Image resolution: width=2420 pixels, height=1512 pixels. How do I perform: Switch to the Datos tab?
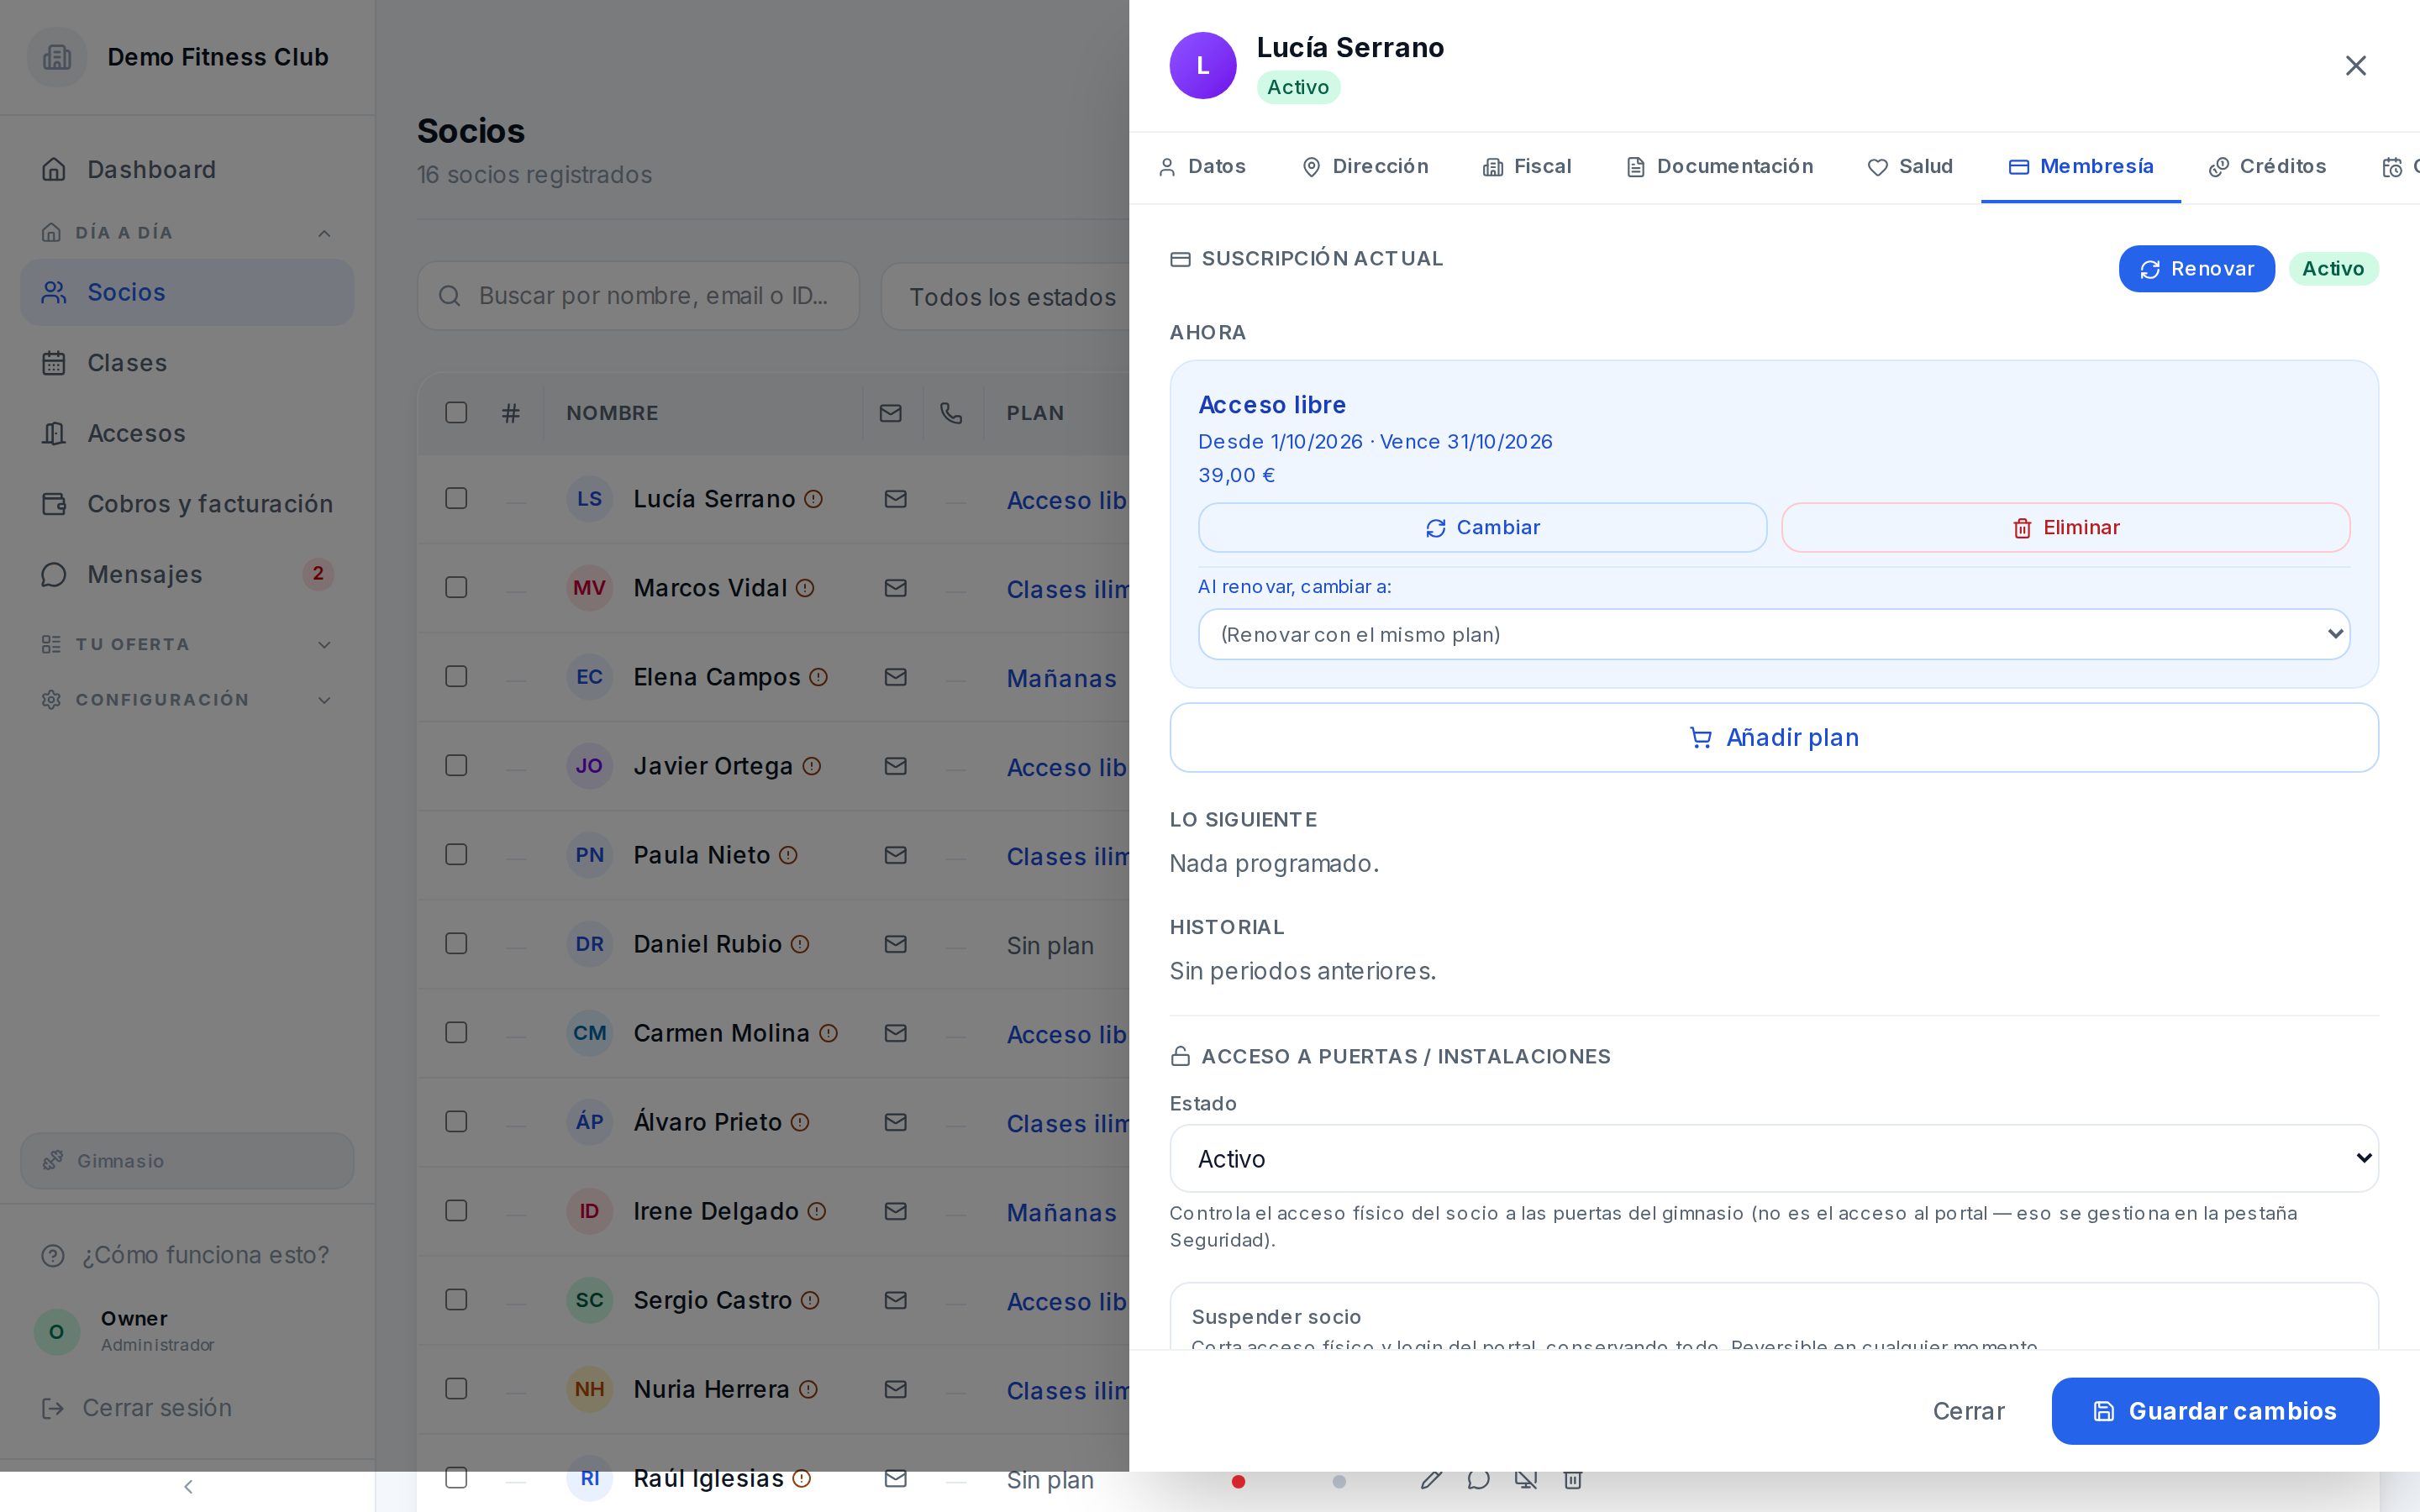tap(1201, 167)
